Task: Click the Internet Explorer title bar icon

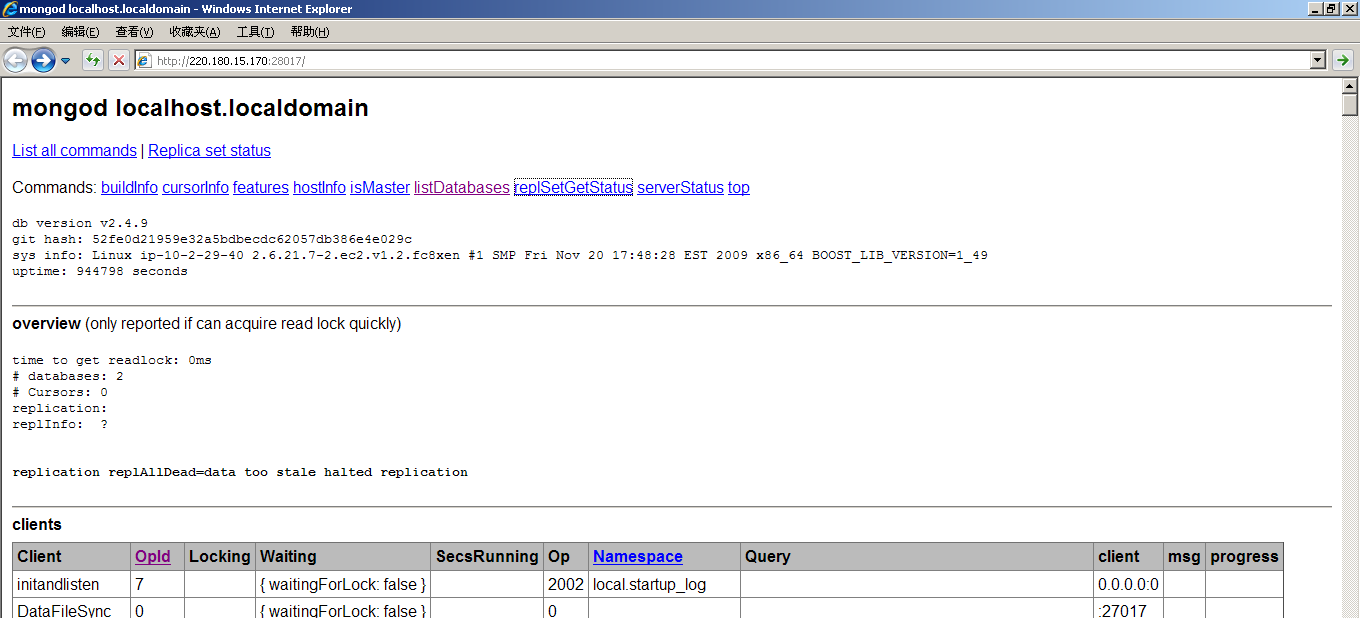Action: [10, 9]
